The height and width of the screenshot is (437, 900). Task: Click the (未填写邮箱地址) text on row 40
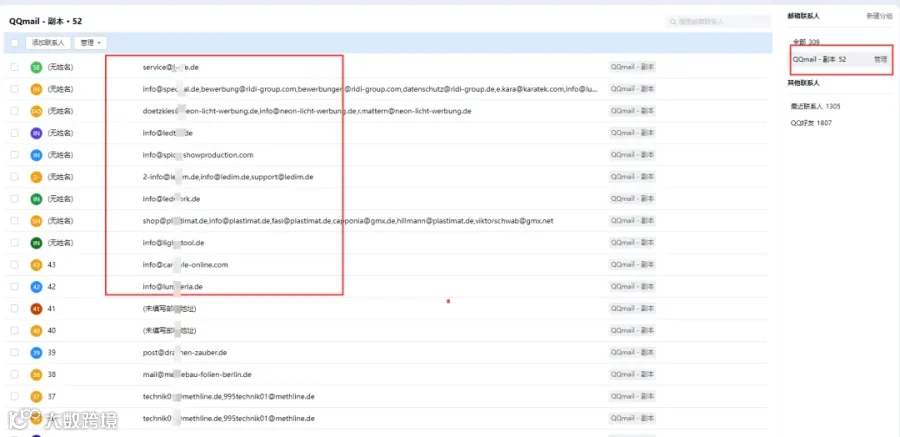(x=169, y=330)
